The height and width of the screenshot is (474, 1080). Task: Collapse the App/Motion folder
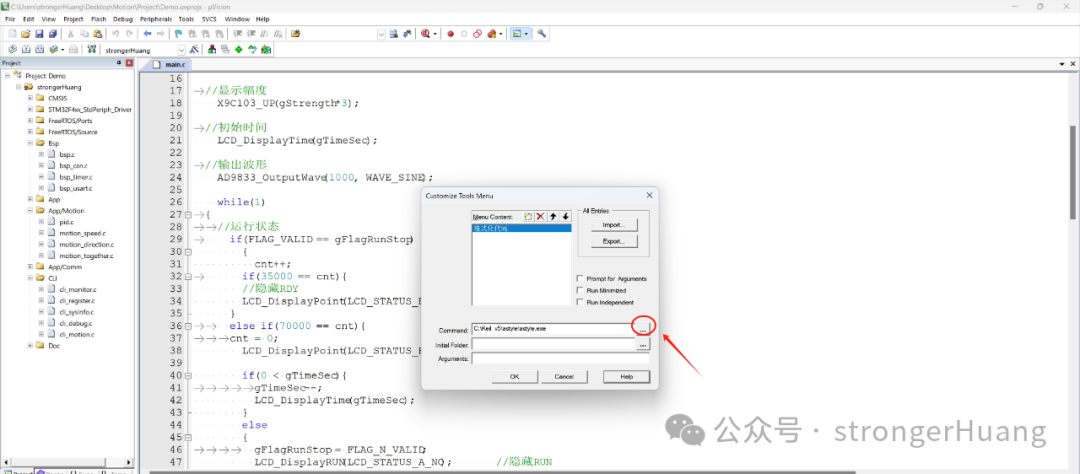point(30,211)
